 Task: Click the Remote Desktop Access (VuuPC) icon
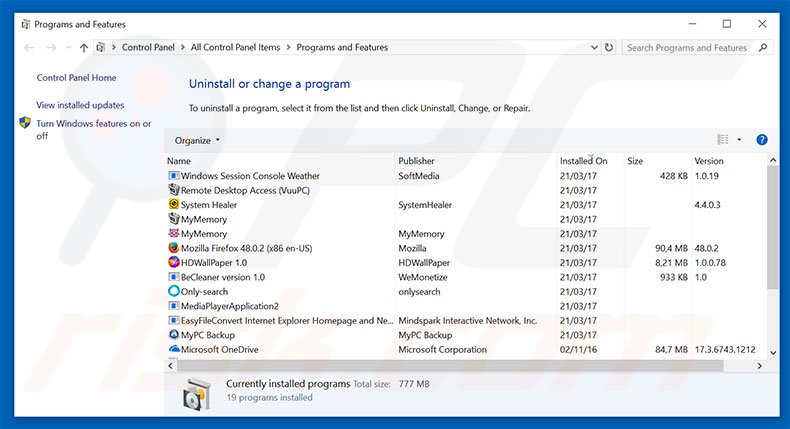tap(173, 190)
